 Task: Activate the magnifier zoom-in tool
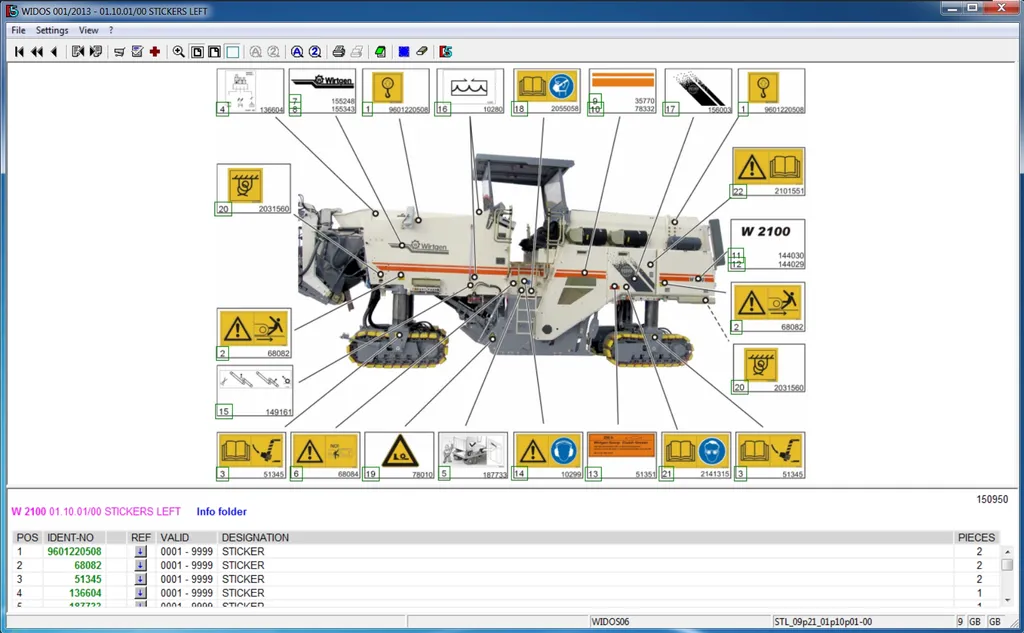pos(178,52)
